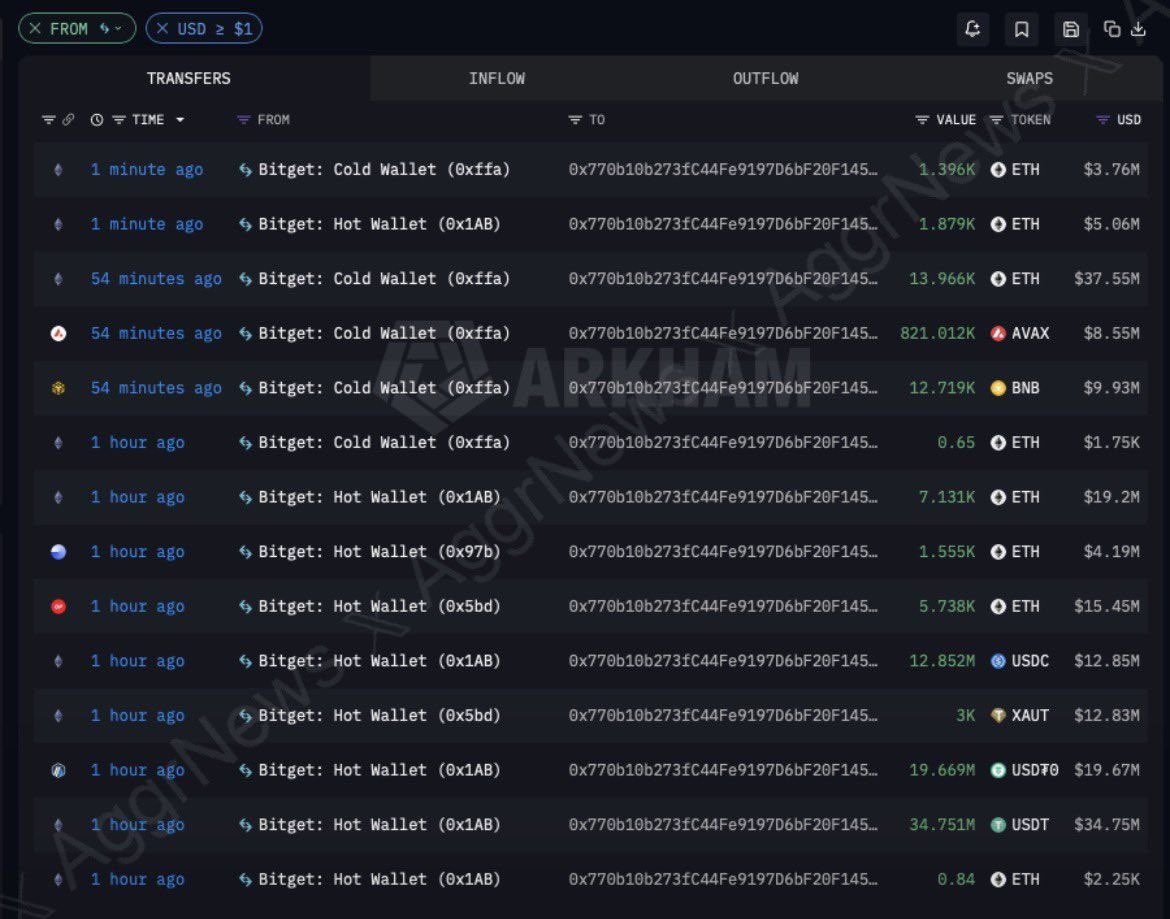Click the USDC token icon
The image size is (1170, 919).
[998, 661]
